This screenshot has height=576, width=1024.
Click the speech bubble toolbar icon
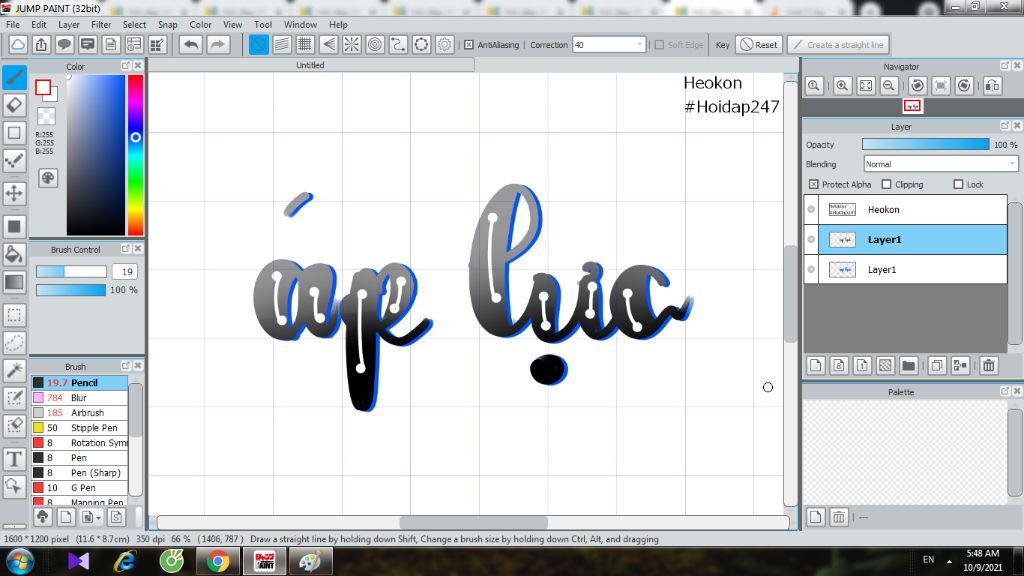(x=64, y=44)
